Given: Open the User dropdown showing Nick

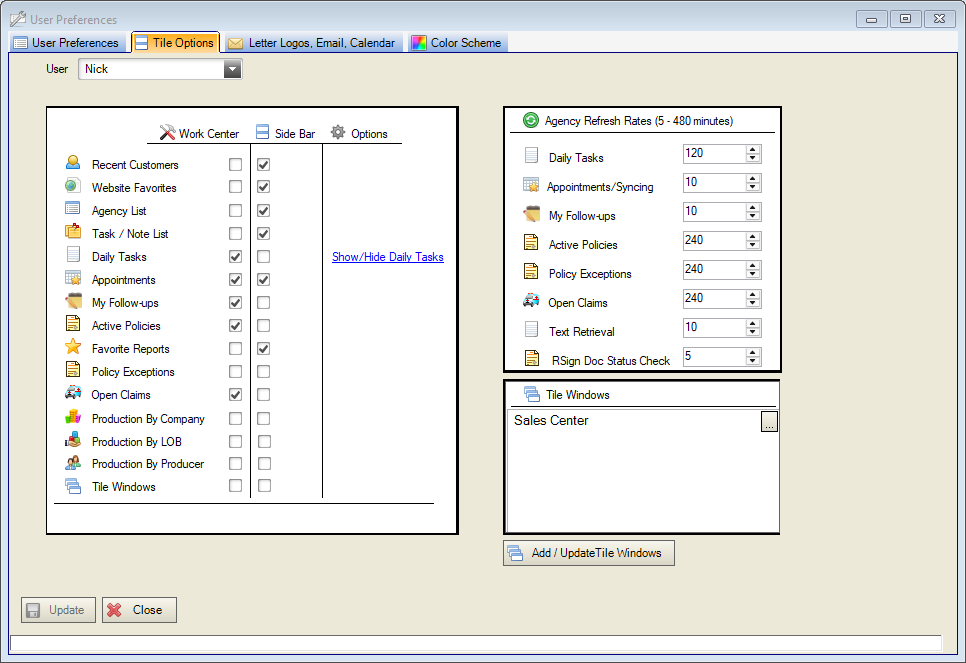Looking at the screenshot, I should [232, 69].
